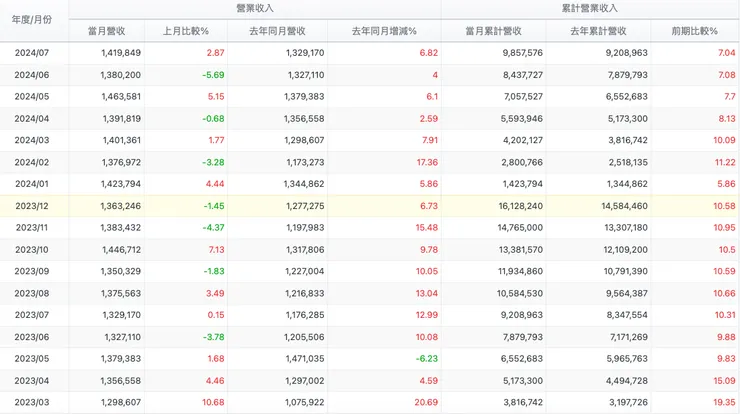Click the 7.04 period comparison cell
740x414 pixels.
(x=727, y=53)
